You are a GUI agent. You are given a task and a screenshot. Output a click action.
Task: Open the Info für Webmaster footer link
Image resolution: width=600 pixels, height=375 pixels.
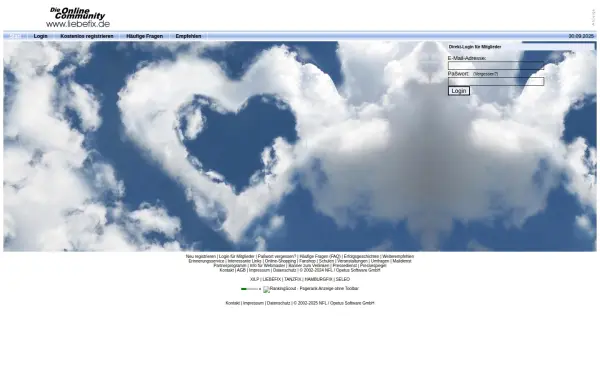coord(267,266)
